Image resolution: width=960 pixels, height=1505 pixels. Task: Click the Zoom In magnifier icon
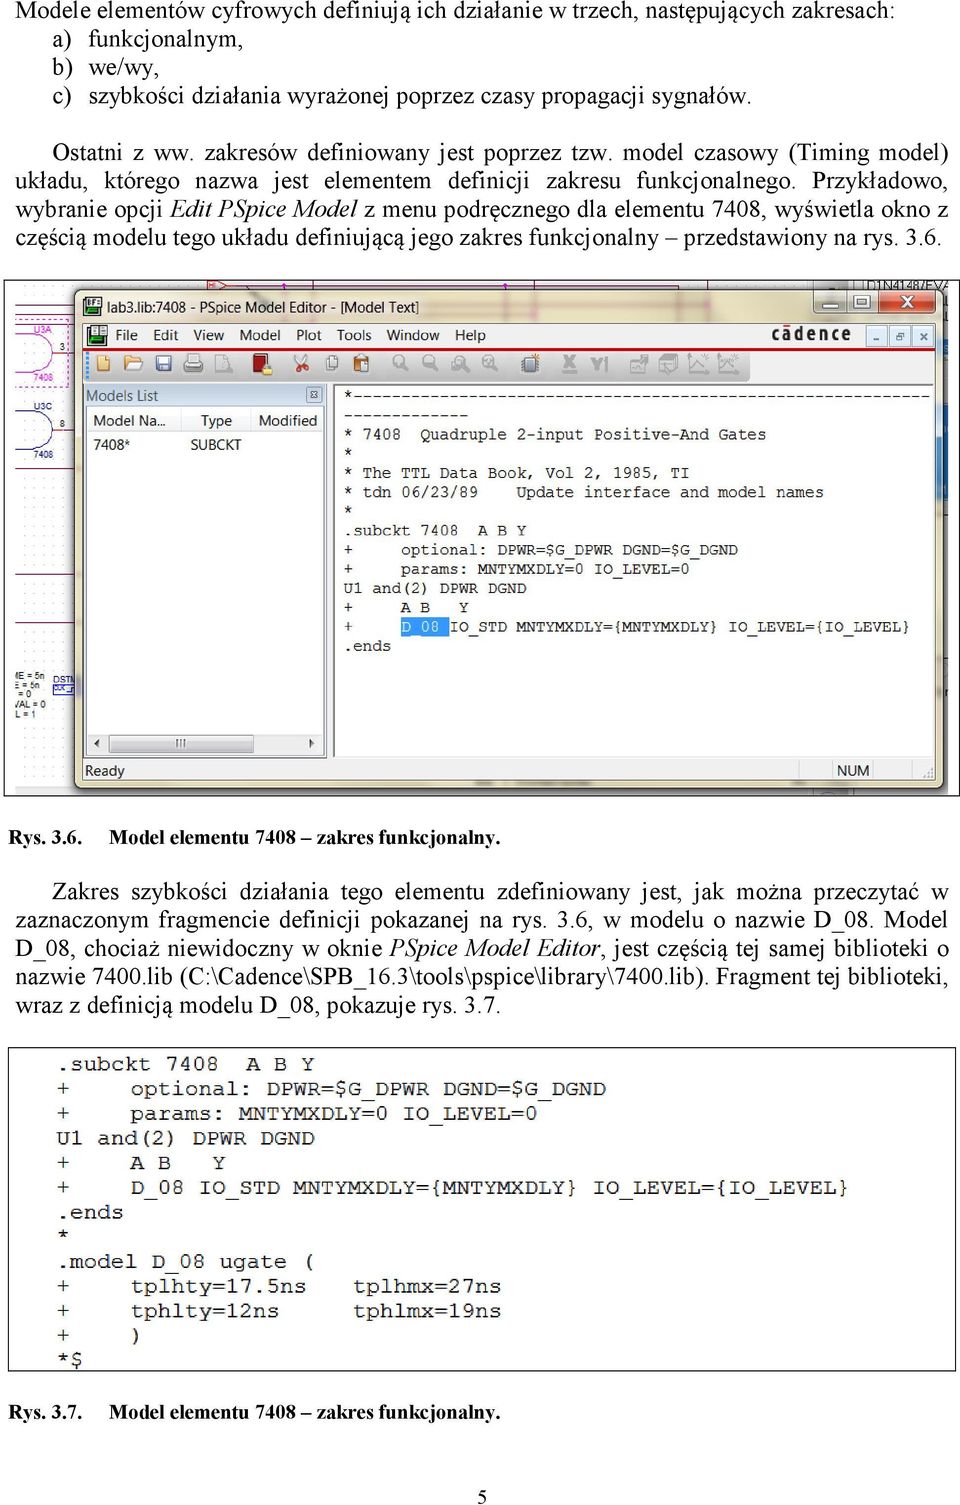click(x=400, y=363)
